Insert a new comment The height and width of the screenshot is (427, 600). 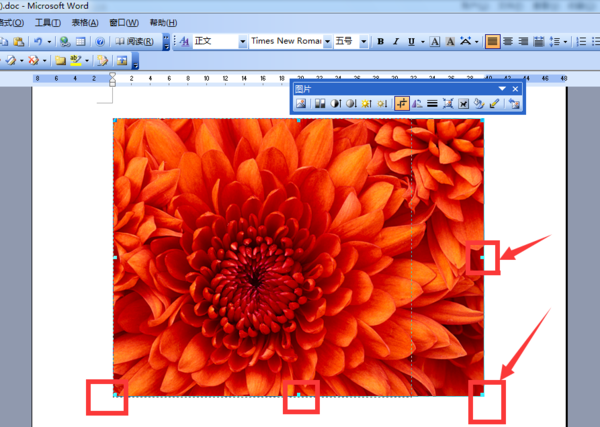tap(60, 60)
